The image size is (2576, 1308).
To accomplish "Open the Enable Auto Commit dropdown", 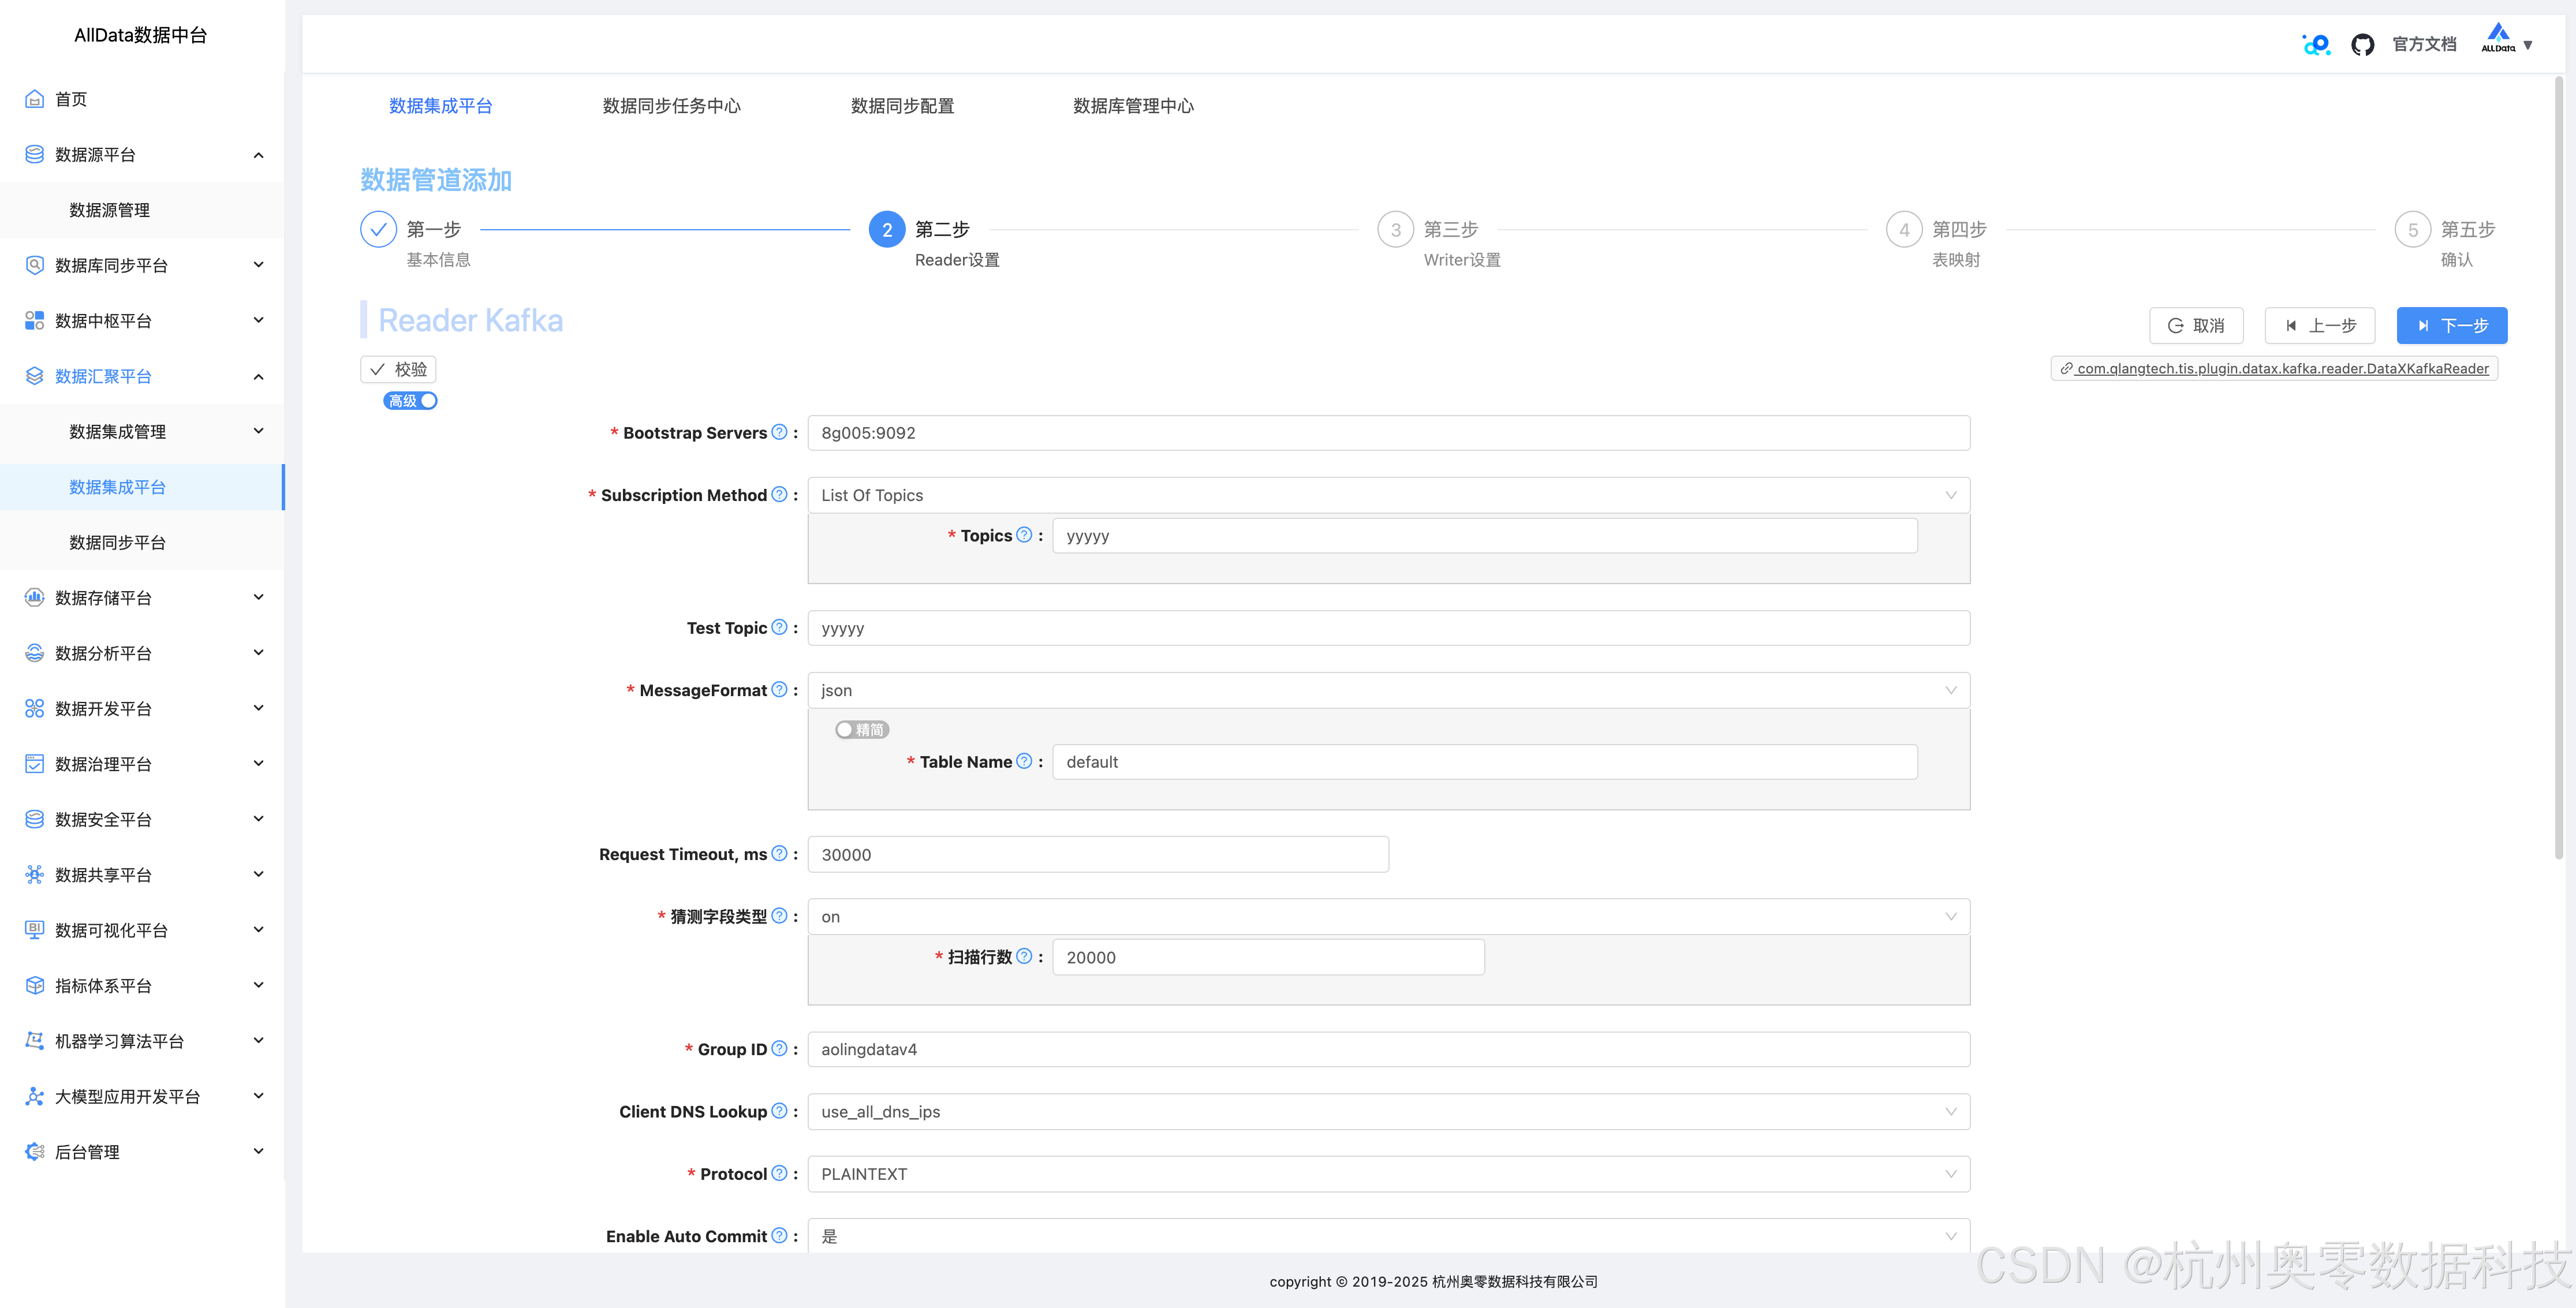I will pos(1388,1236).
